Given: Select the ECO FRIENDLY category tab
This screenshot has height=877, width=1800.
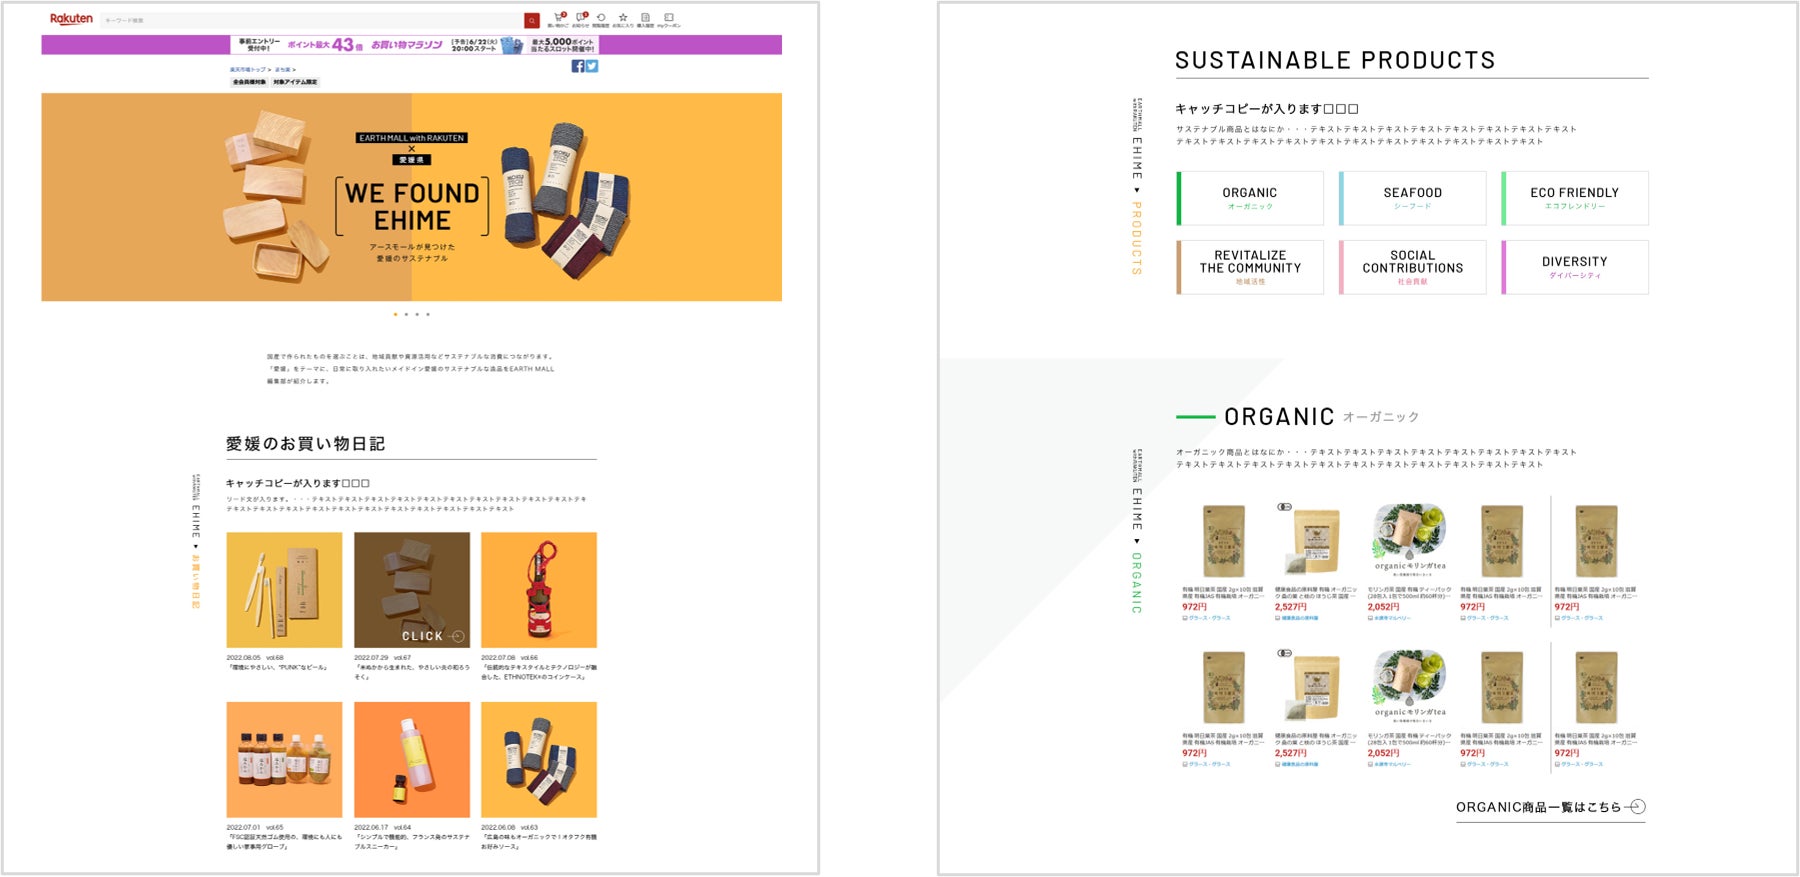Looking at the screenshot, I should point(1575,198).
